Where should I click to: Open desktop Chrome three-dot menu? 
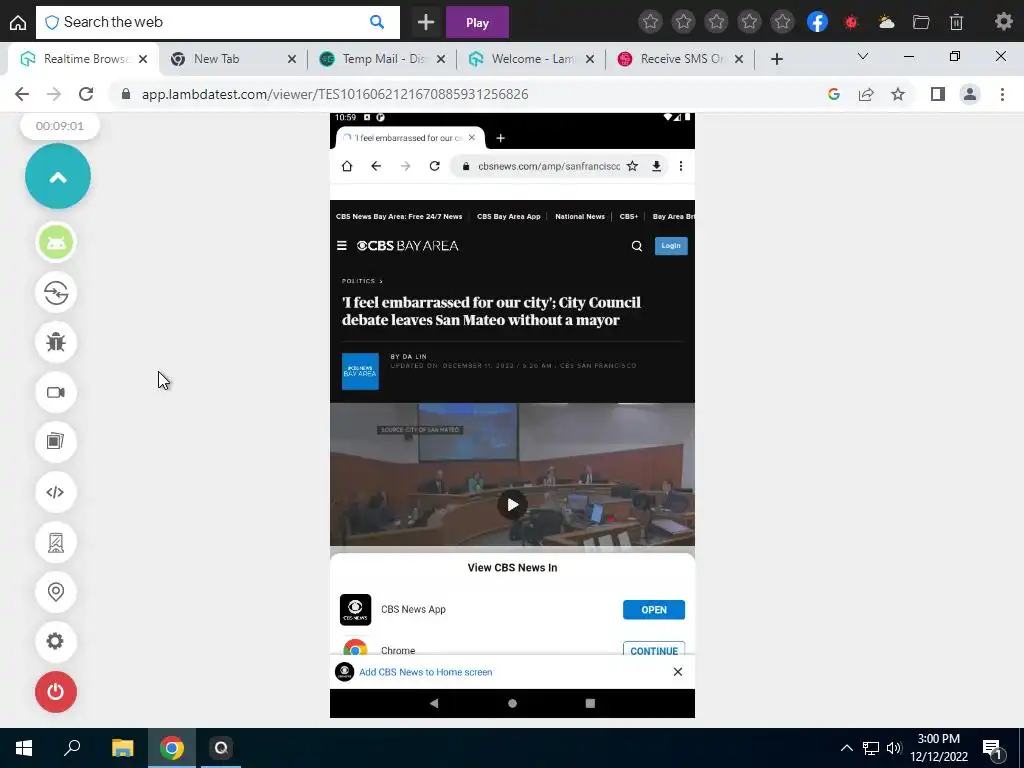point(1002,94)
